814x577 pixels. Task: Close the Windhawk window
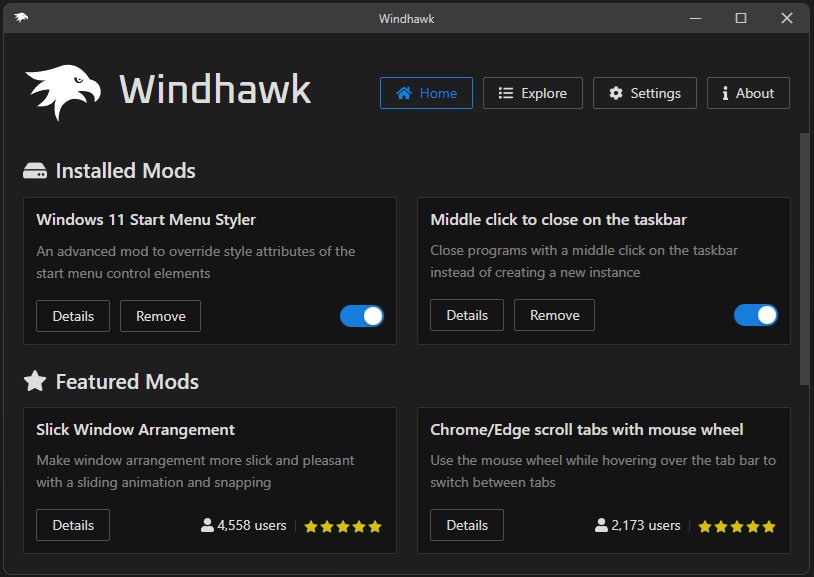point(787,18)
